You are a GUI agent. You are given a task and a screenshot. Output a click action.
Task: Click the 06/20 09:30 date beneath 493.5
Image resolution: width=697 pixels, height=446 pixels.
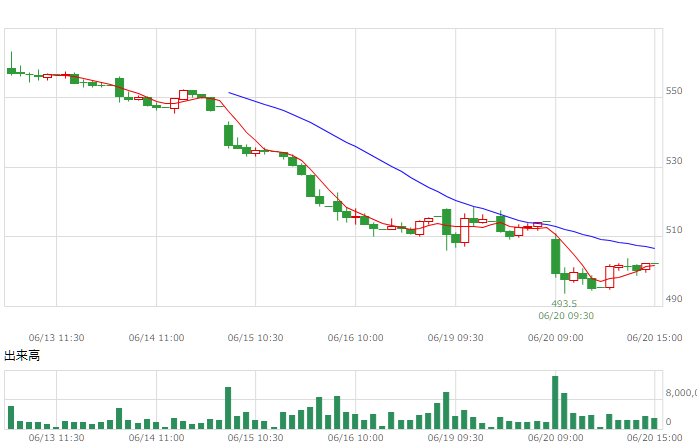point(566,316)
